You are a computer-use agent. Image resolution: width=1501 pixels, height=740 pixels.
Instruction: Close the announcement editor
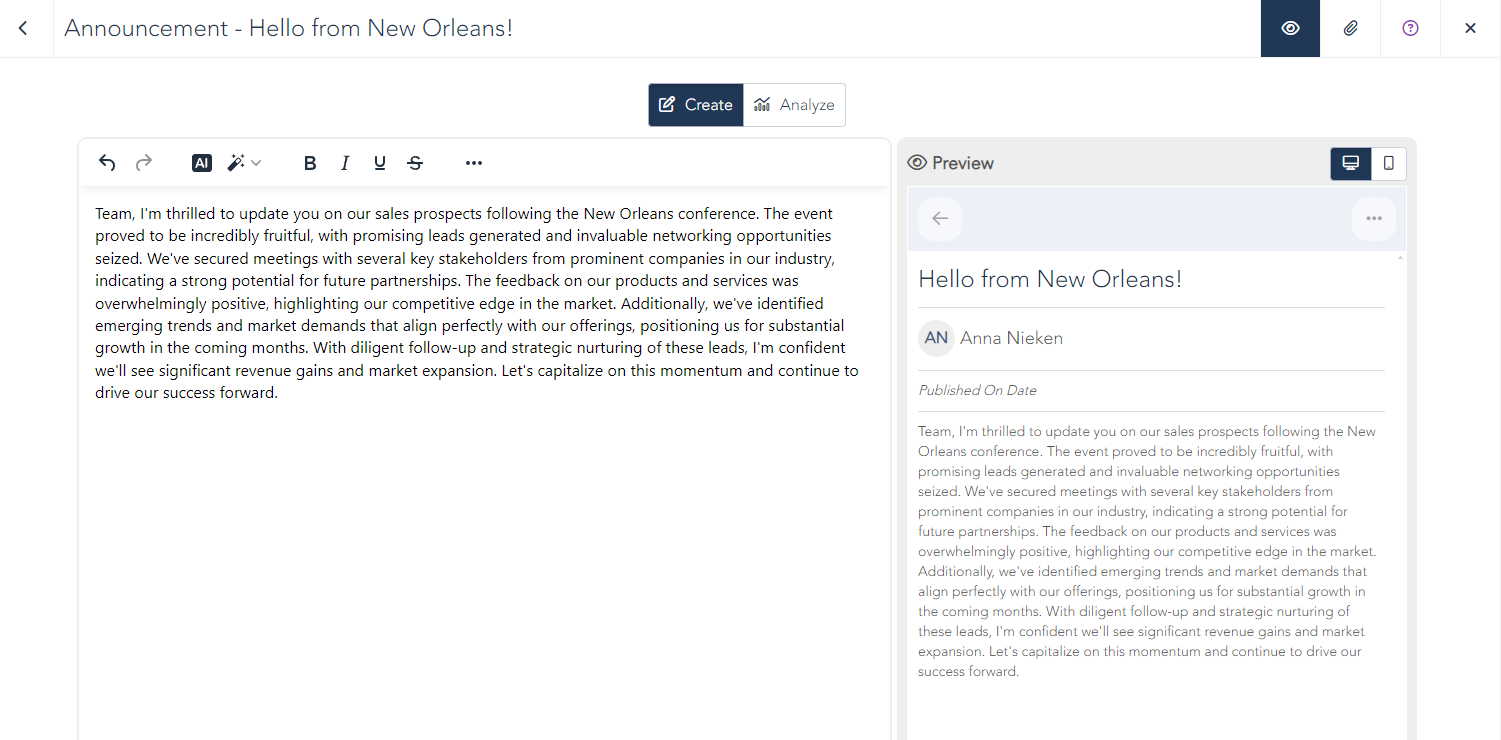[x=1470, y=28]
